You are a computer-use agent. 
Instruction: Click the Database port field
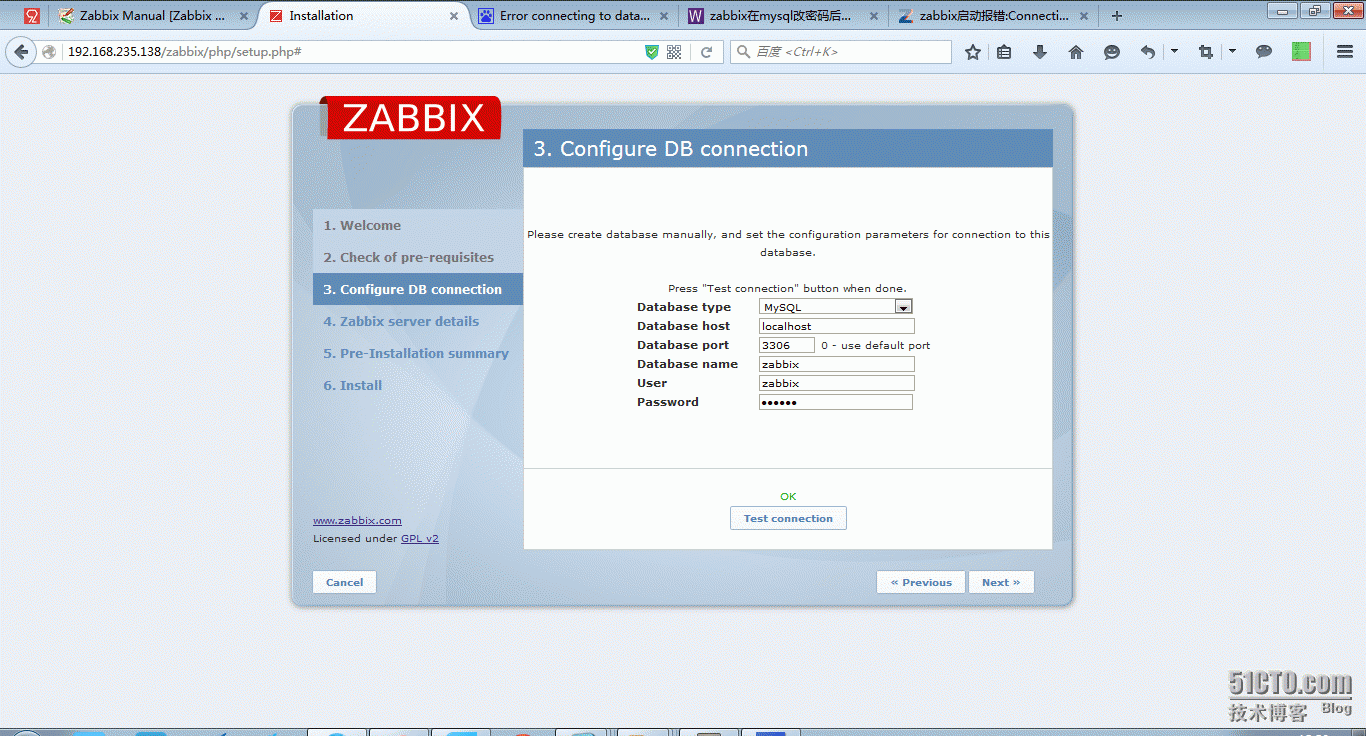point(787,345)
